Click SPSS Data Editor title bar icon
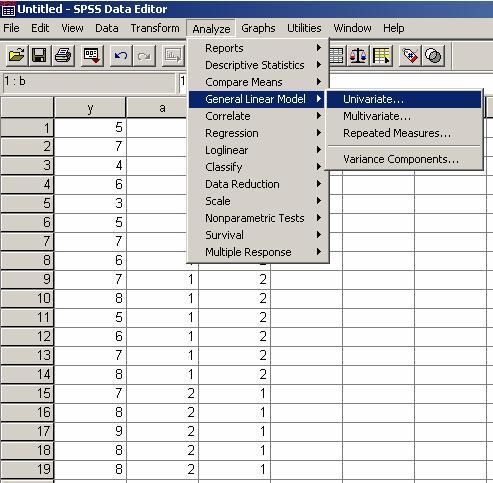The height and width of the screenshot is (483, 493). pyautogui.click(x=8, y=10)
